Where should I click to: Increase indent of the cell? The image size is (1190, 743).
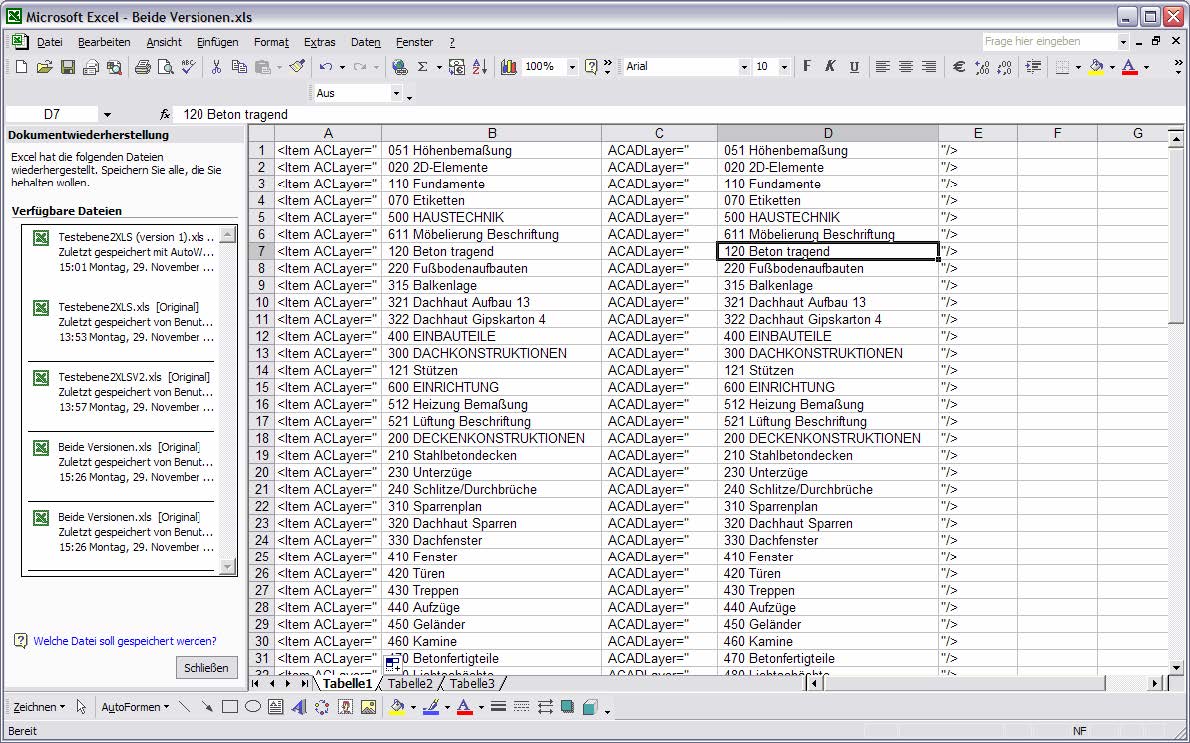coord(1033,68)
